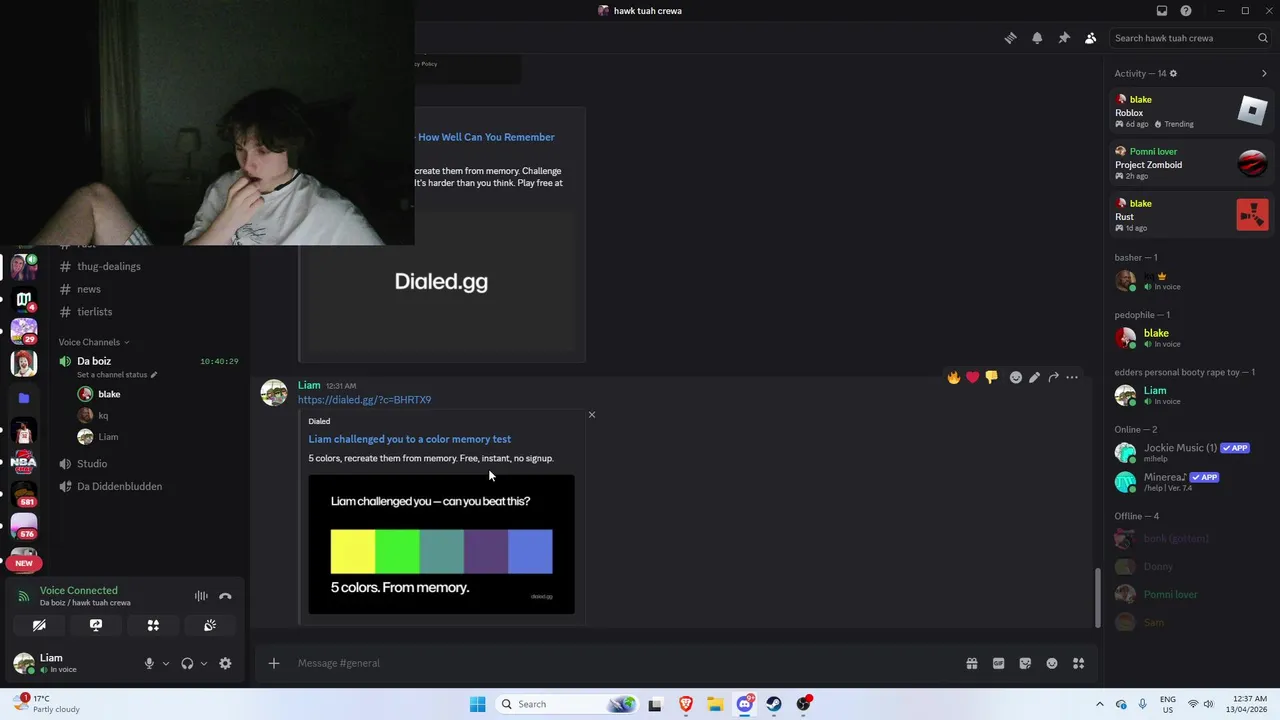This screenshot has height=720, width=1280.
Task: Click the search magnifier icon
Action: (x=1263, y=38)
